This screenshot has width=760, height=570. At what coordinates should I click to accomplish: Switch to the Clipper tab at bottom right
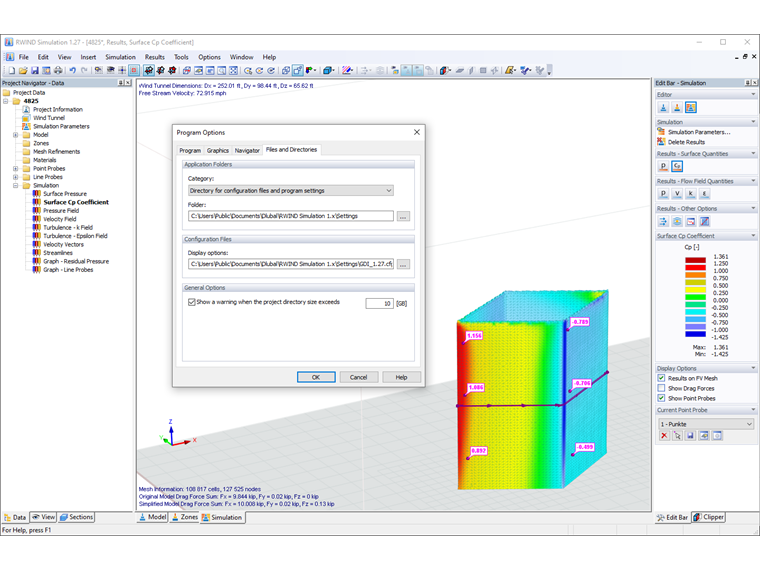[709, 517]
